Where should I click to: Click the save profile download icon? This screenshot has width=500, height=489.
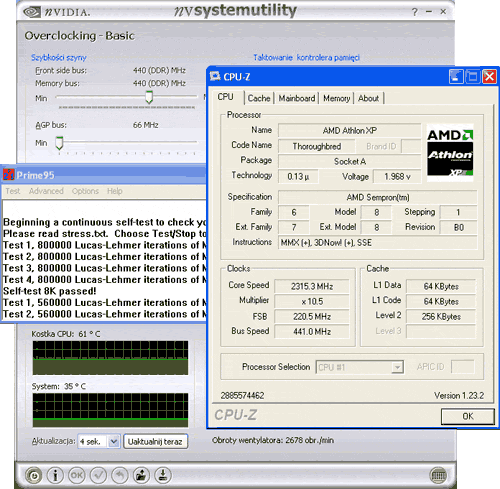coord(163,475)
